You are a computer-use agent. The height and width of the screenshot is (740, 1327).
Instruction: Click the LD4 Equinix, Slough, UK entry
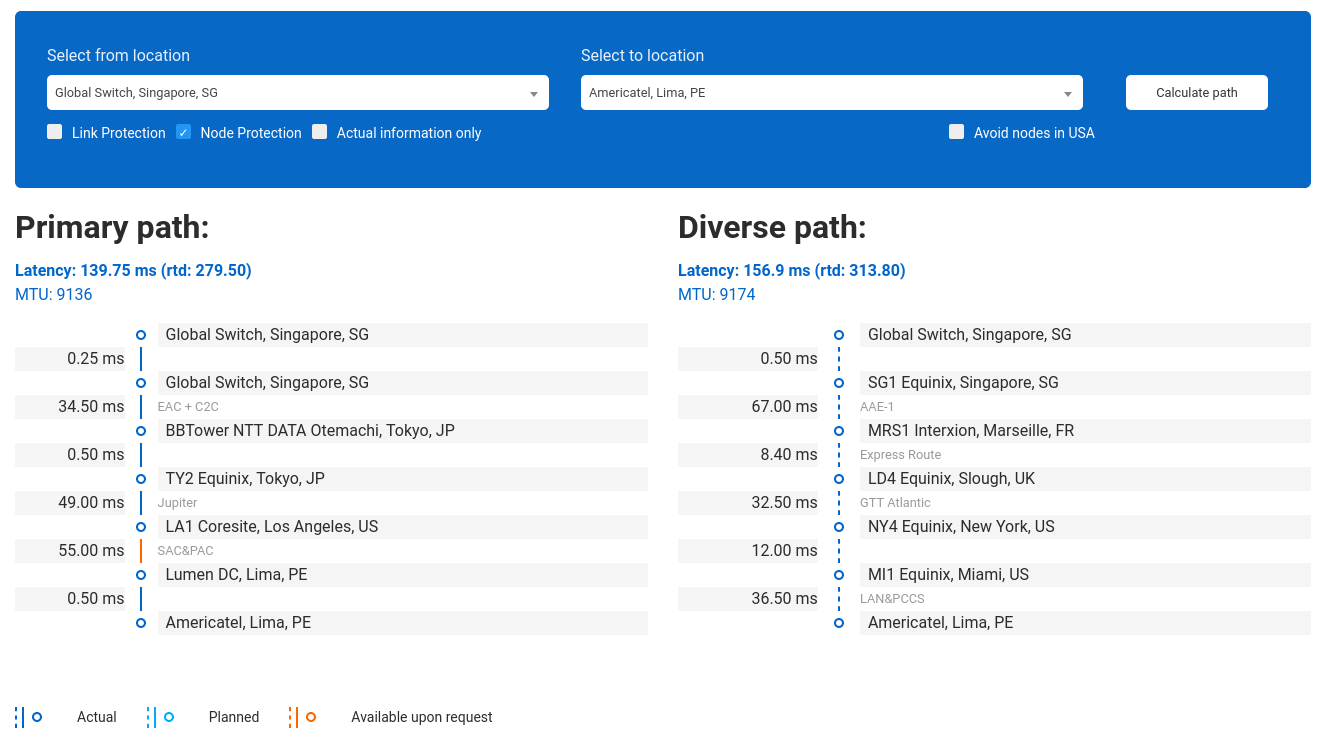(x=1084, y=479)
